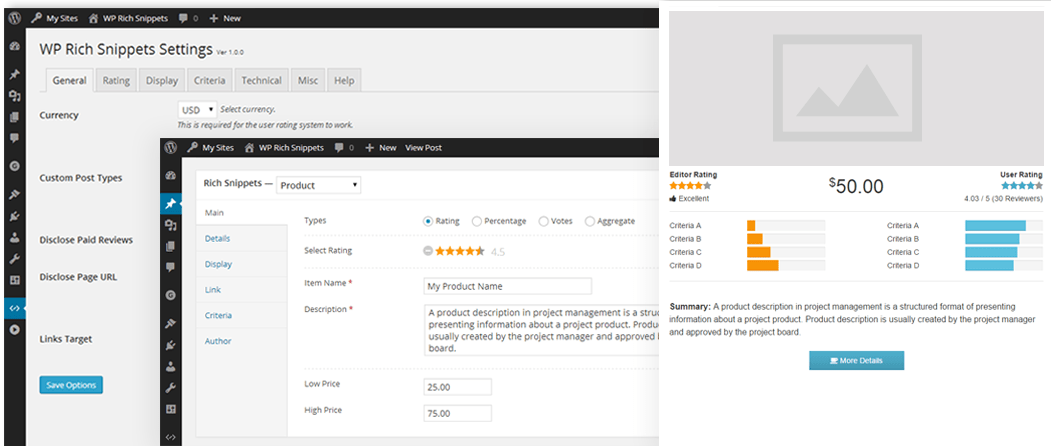
Task: Select the Votes type radio button
Action: [x=544, y=221]
